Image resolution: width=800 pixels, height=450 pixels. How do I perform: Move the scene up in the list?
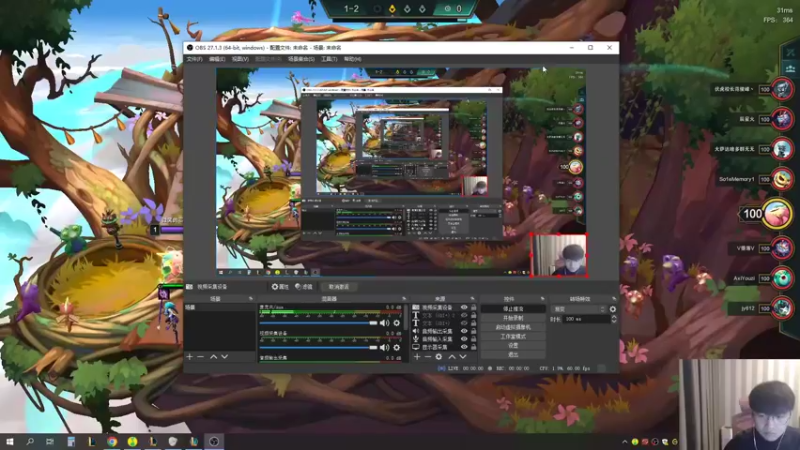pos(213,357)
